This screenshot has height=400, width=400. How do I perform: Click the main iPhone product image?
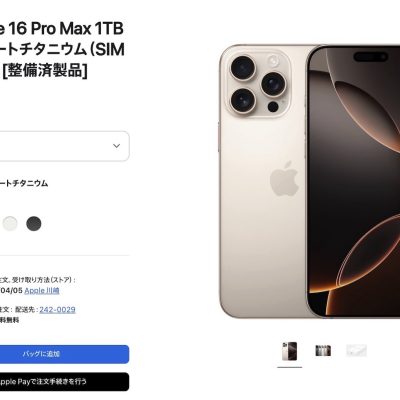(x=310, y=182)
